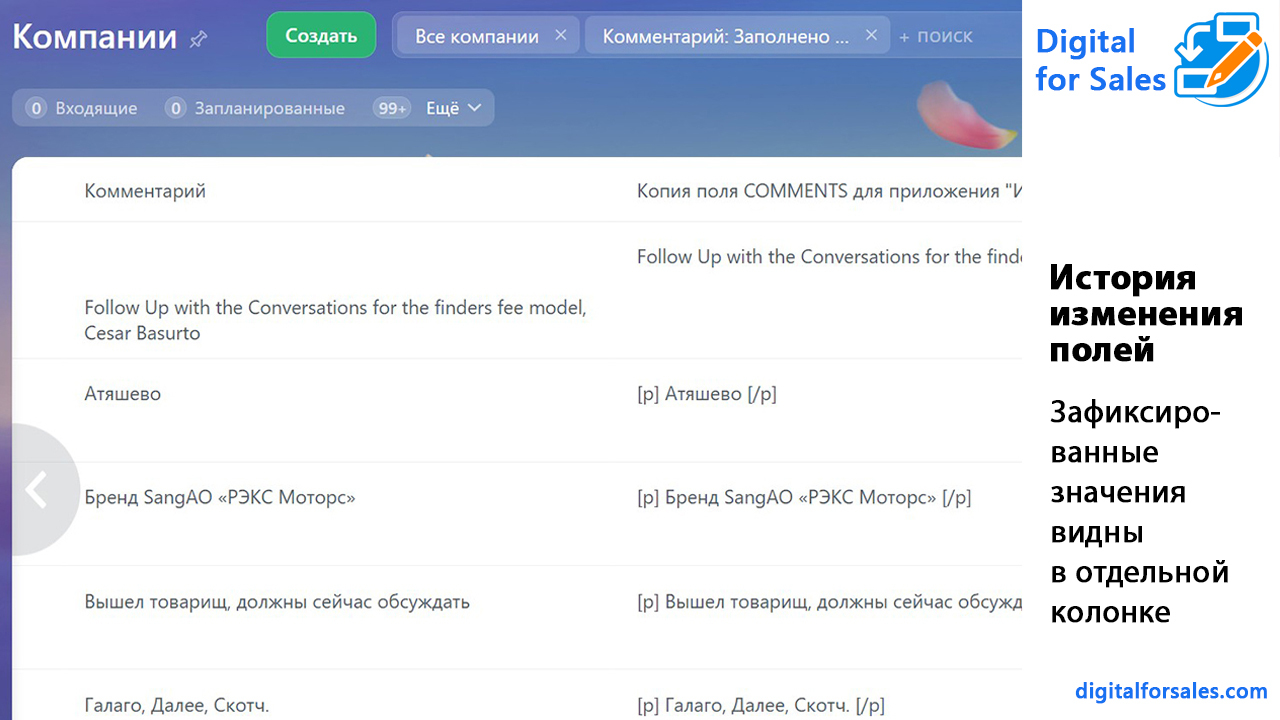Screen dimensions: 1280x720
Task: Open the 99+ counter badge
Action: [392, 108]
